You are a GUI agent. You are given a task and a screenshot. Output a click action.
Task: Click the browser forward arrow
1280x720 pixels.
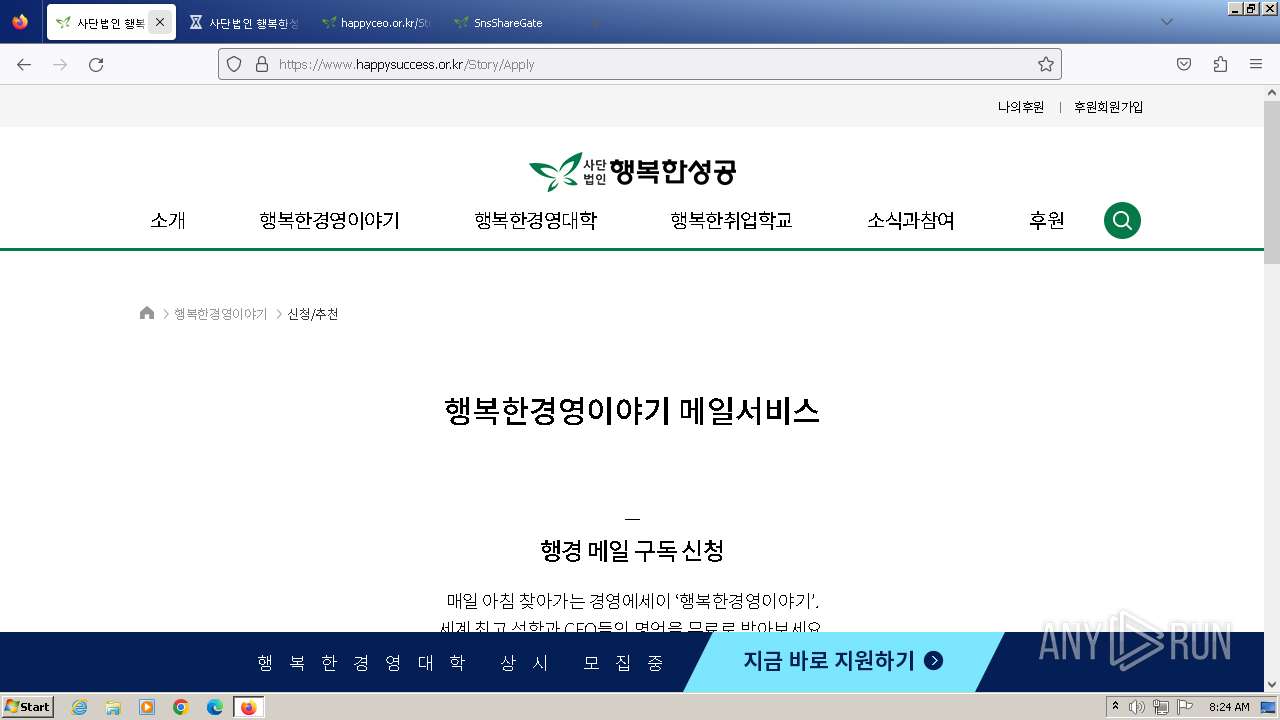[60, 64]
